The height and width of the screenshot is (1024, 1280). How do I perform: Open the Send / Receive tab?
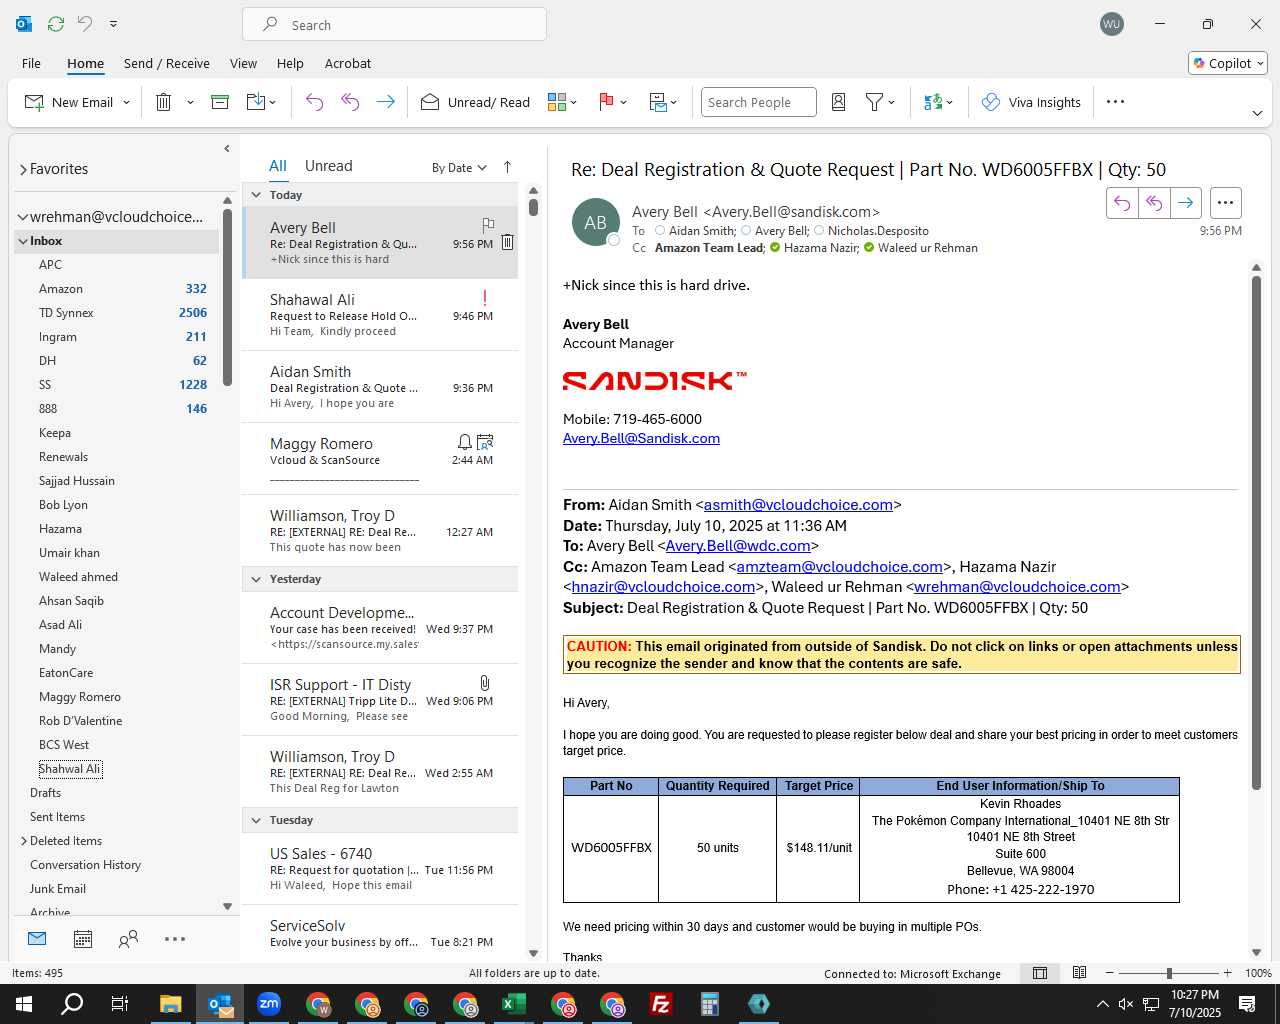click(x=167, y=63)
